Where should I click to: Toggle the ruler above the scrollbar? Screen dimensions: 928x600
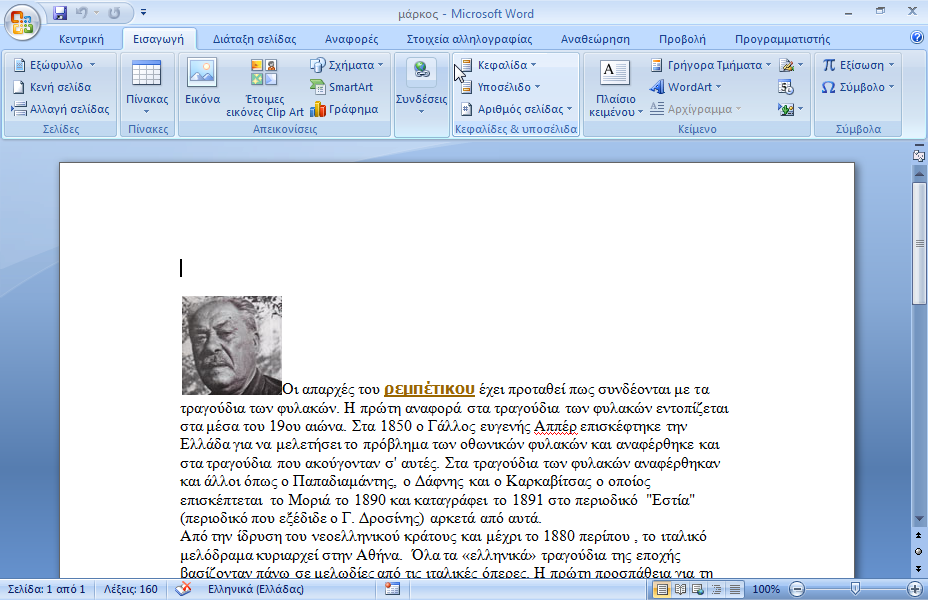coord(917,155)
